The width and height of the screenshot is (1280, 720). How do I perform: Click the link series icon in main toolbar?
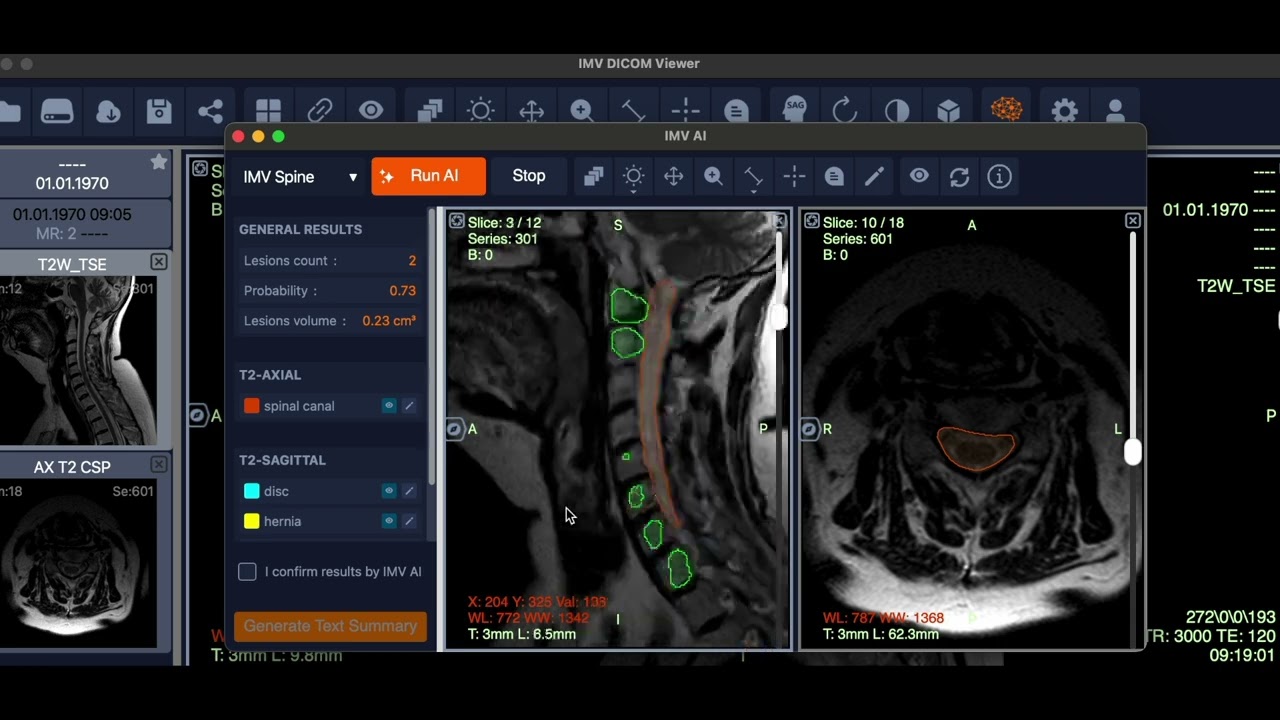(x=320, y=111)
